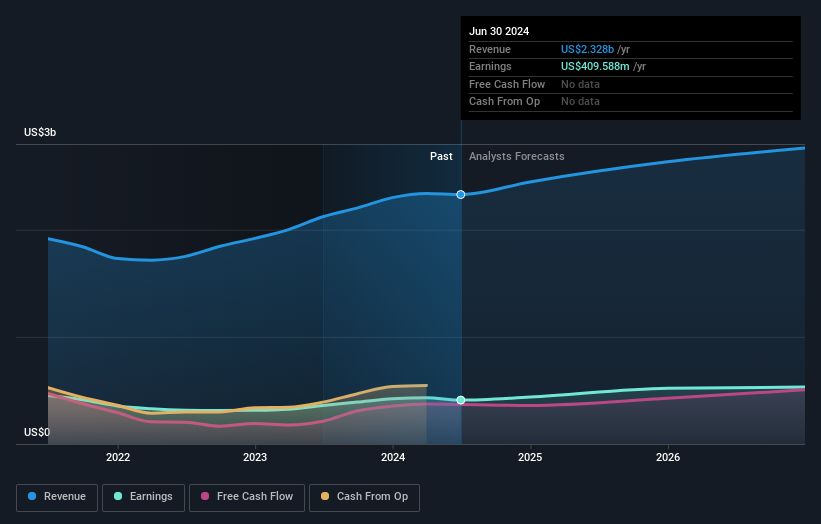Viewport: 821px width, 524px height.
Task: Click the Revenue tooltip row label
Action: [x=490, y=49]
